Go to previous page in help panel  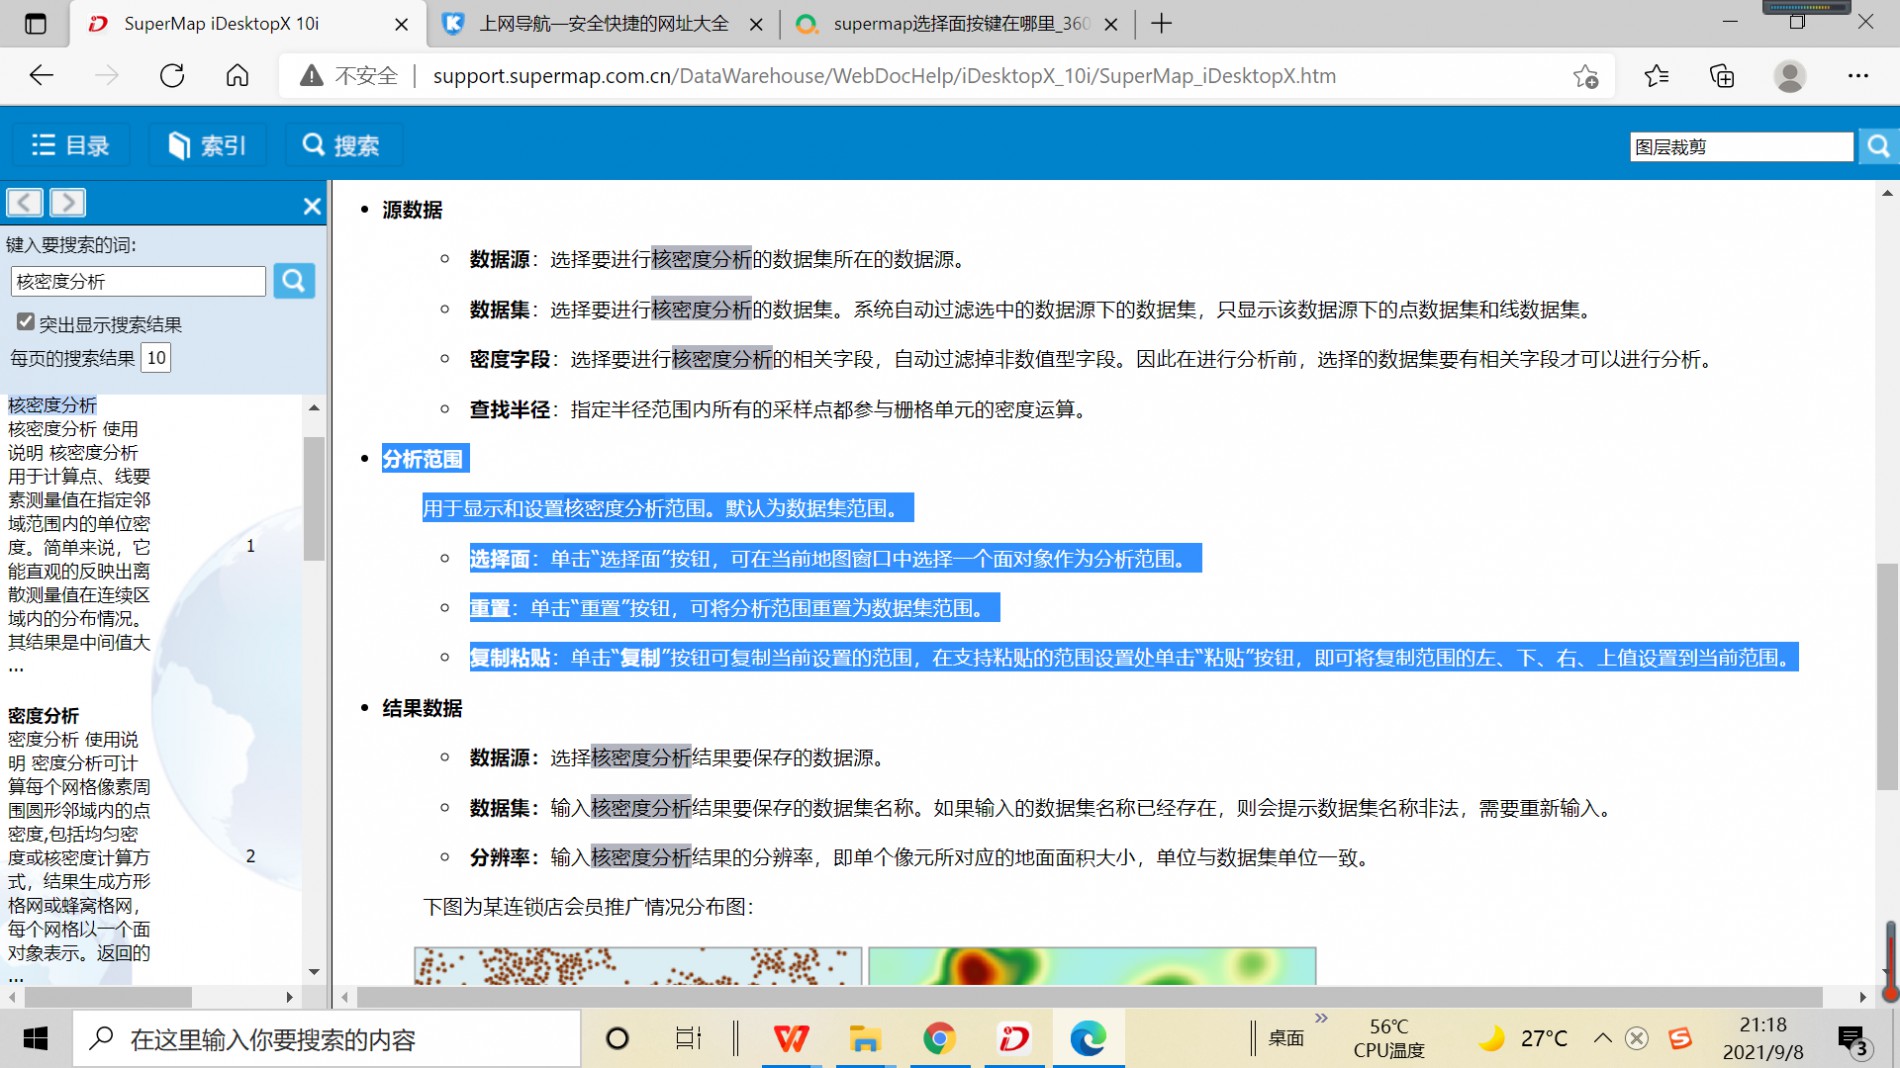coord(25,203)
